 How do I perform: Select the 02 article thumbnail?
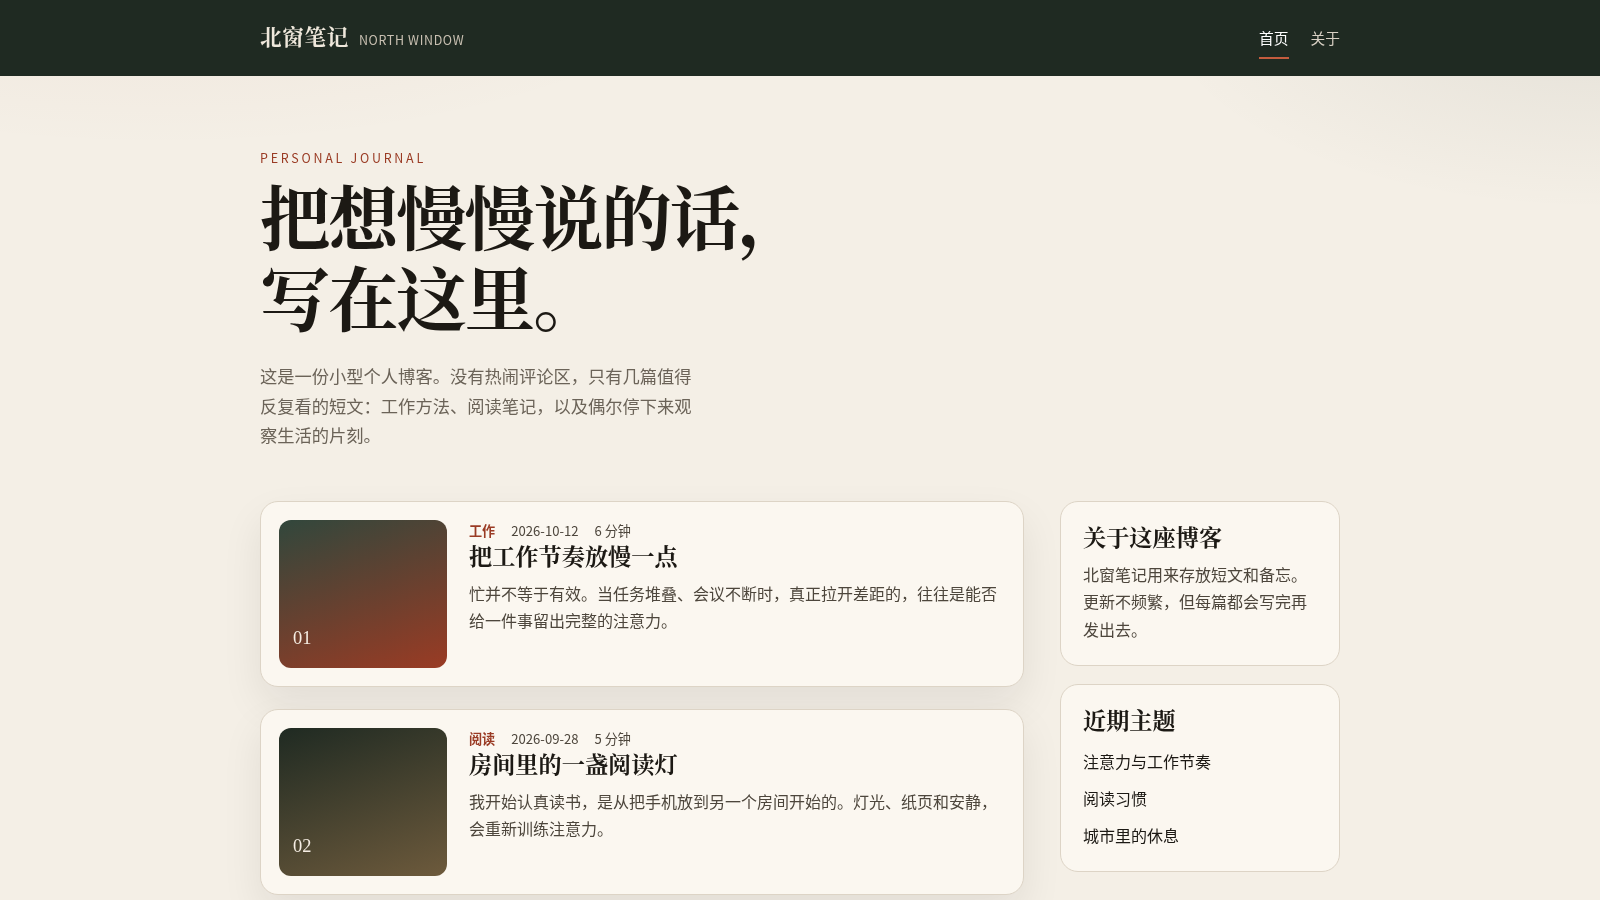[x=363, y=802]
